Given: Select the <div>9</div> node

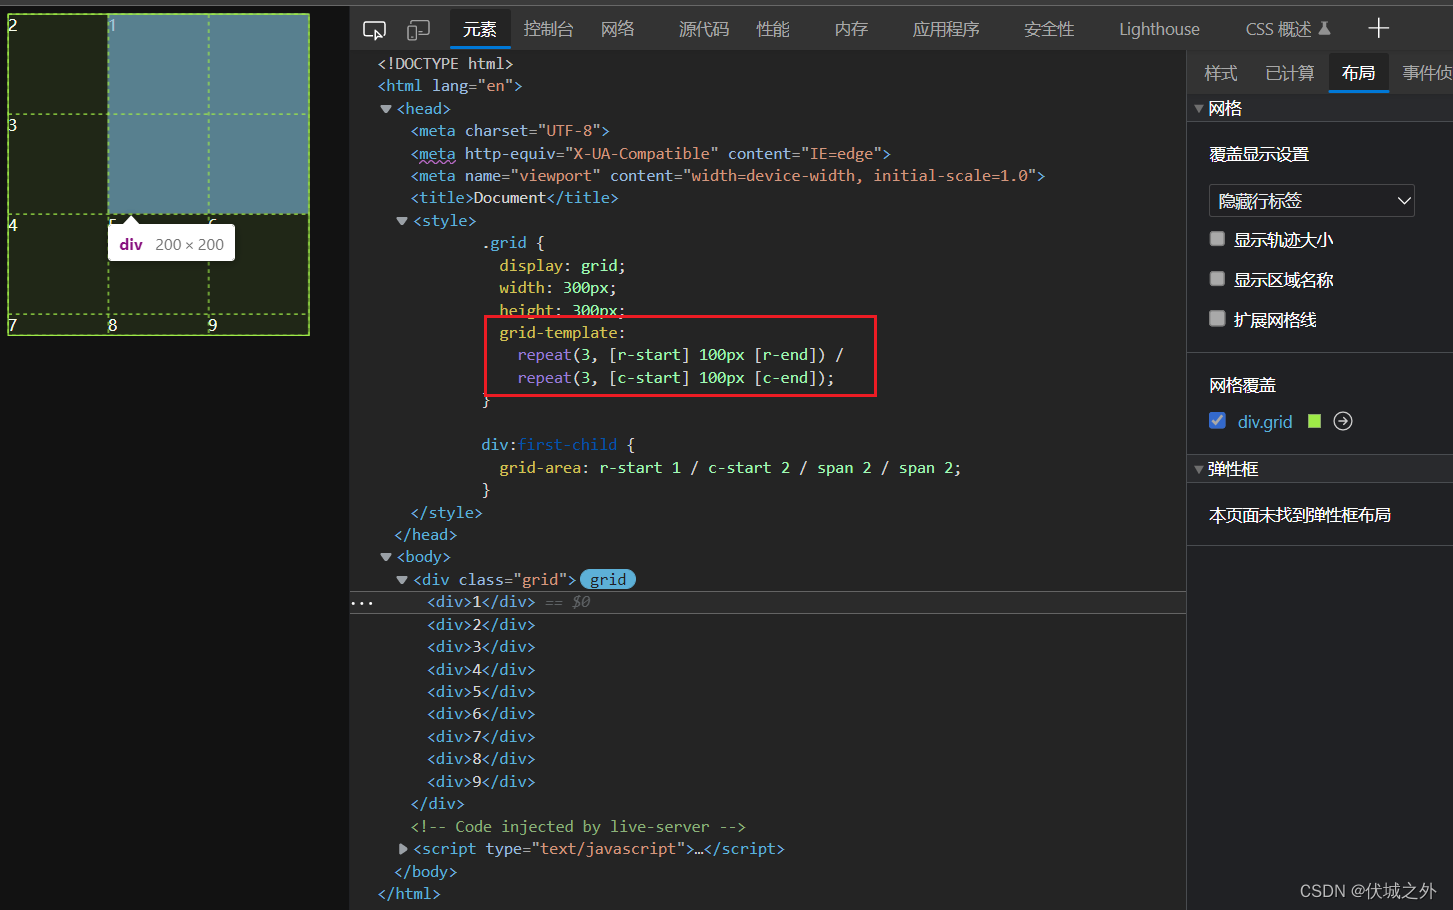Looking at the screenshot, I should click(x=481, y=782).
